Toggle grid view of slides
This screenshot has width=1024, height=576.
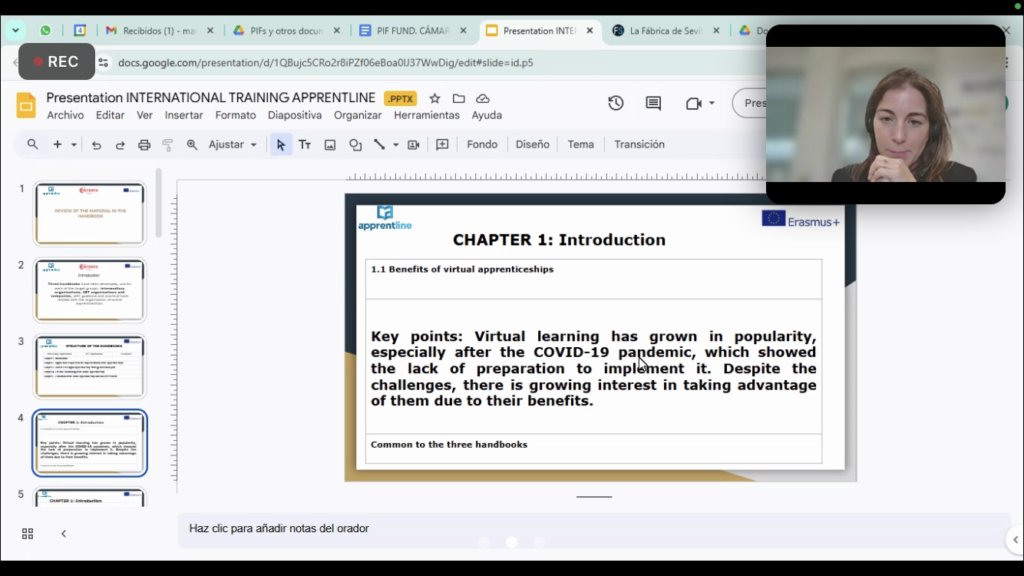point(27,534)
